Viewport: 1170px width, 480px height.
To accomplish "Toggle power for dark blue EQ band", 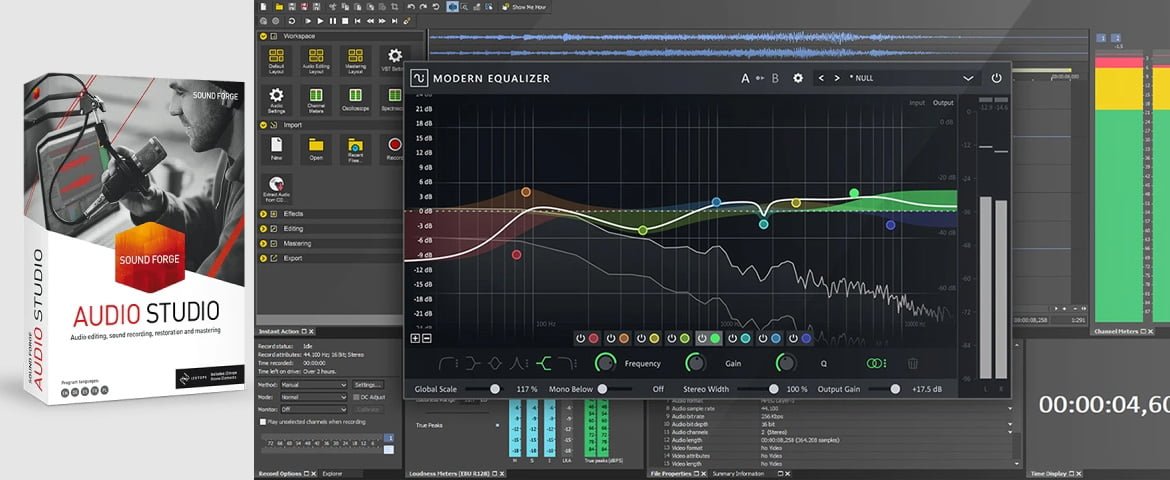I will point(792,338).
